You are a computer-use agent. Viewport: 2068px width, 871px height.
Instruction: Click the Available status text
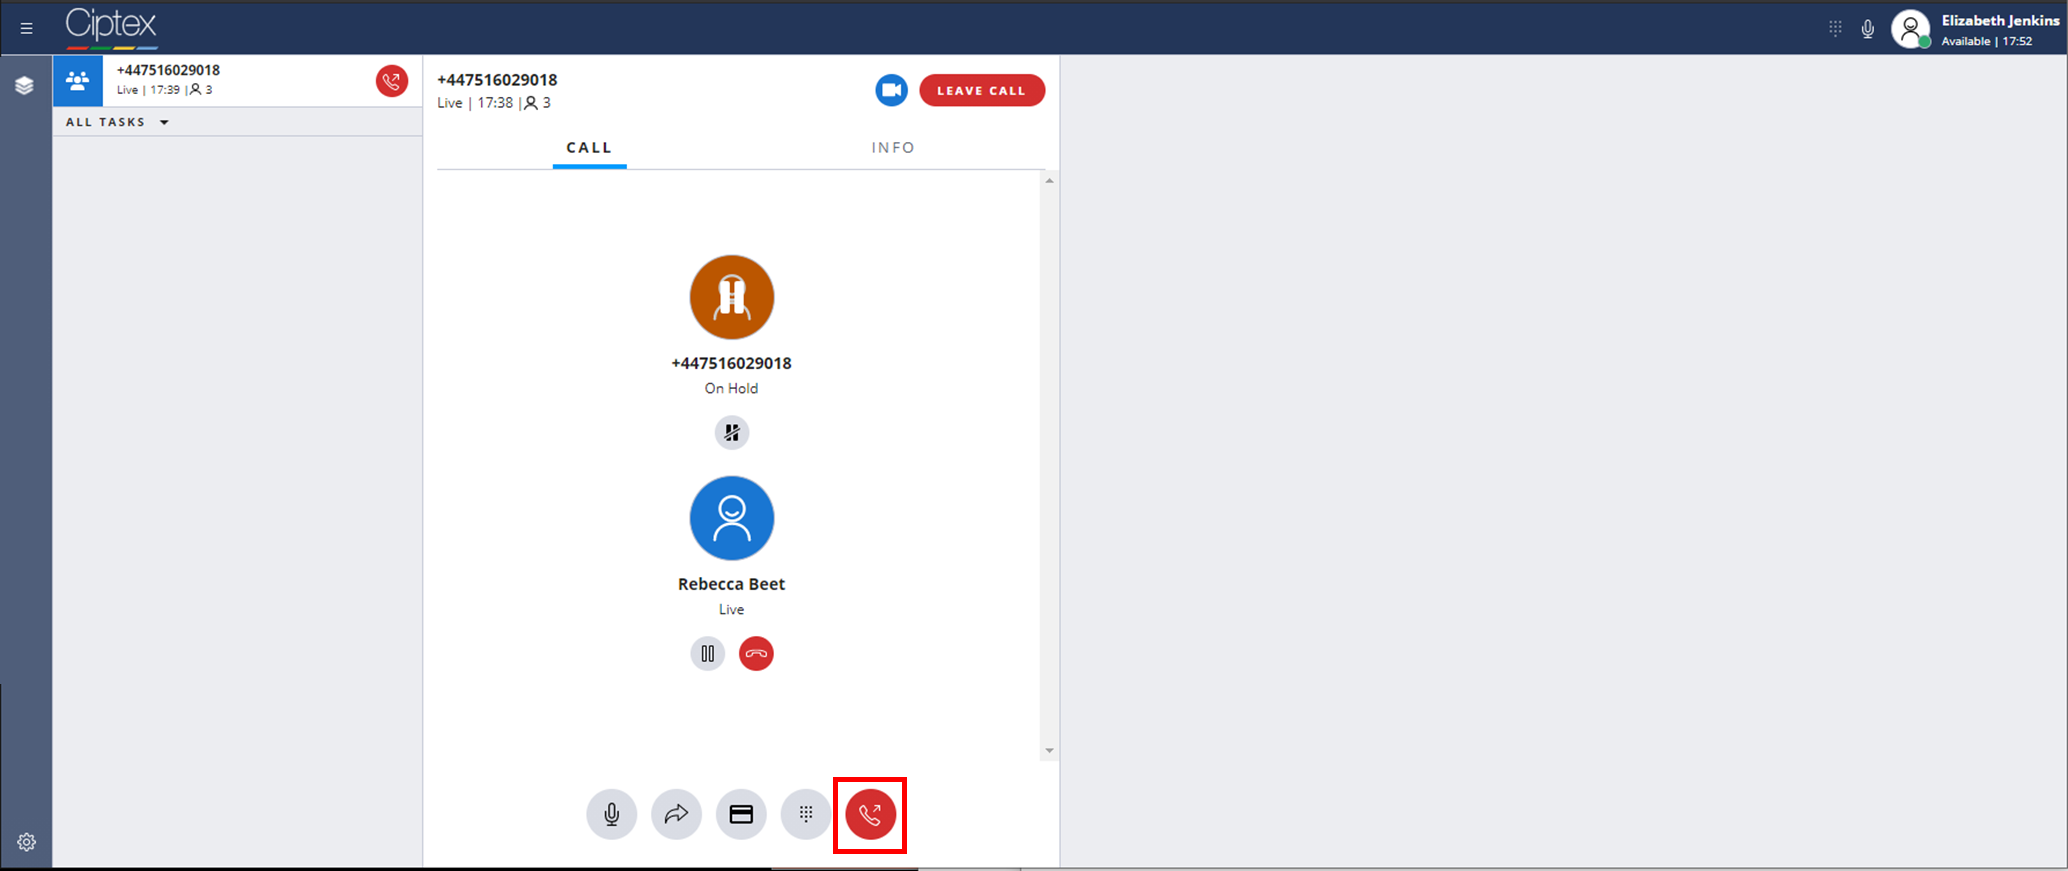(1966, 41)
